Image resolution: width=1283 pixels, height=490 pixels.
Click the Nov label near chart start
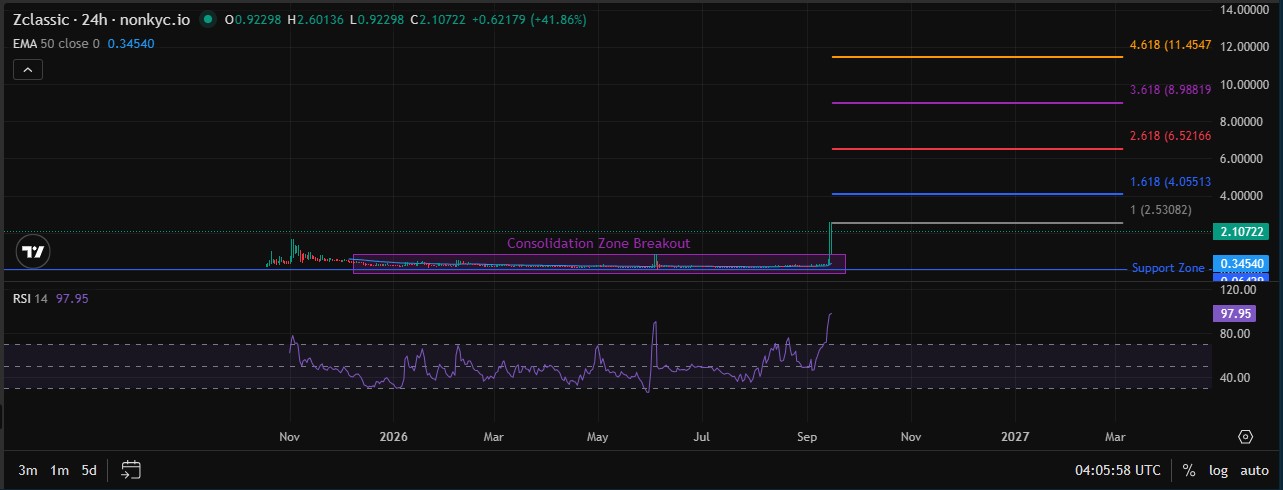point(290,437)
